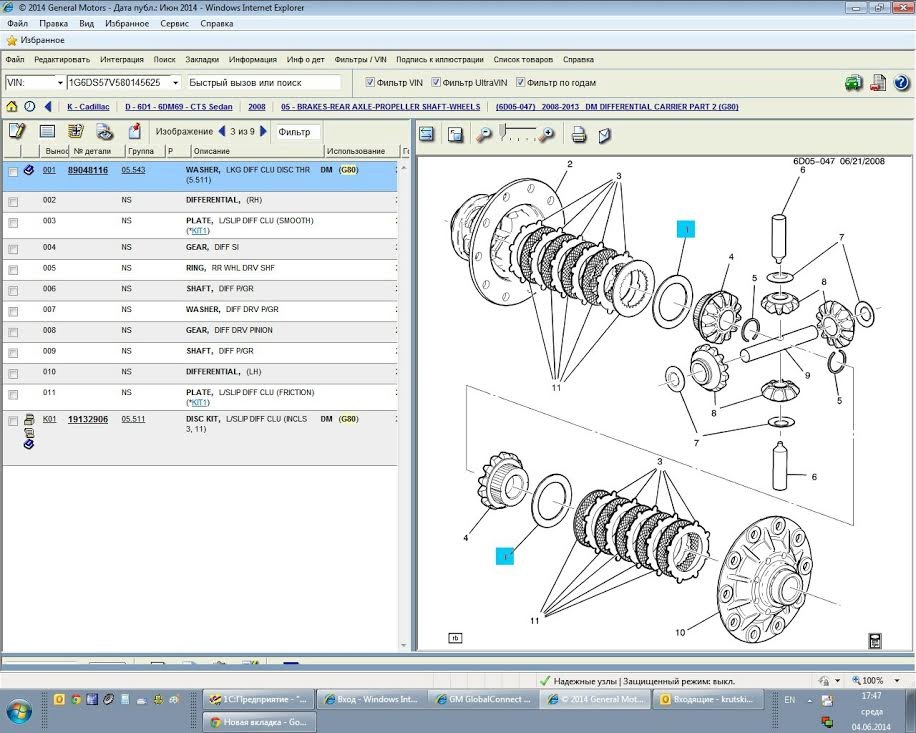Open the Список товаров menu
This screenshot has width=916, height=733.
[x=523, y=59]
